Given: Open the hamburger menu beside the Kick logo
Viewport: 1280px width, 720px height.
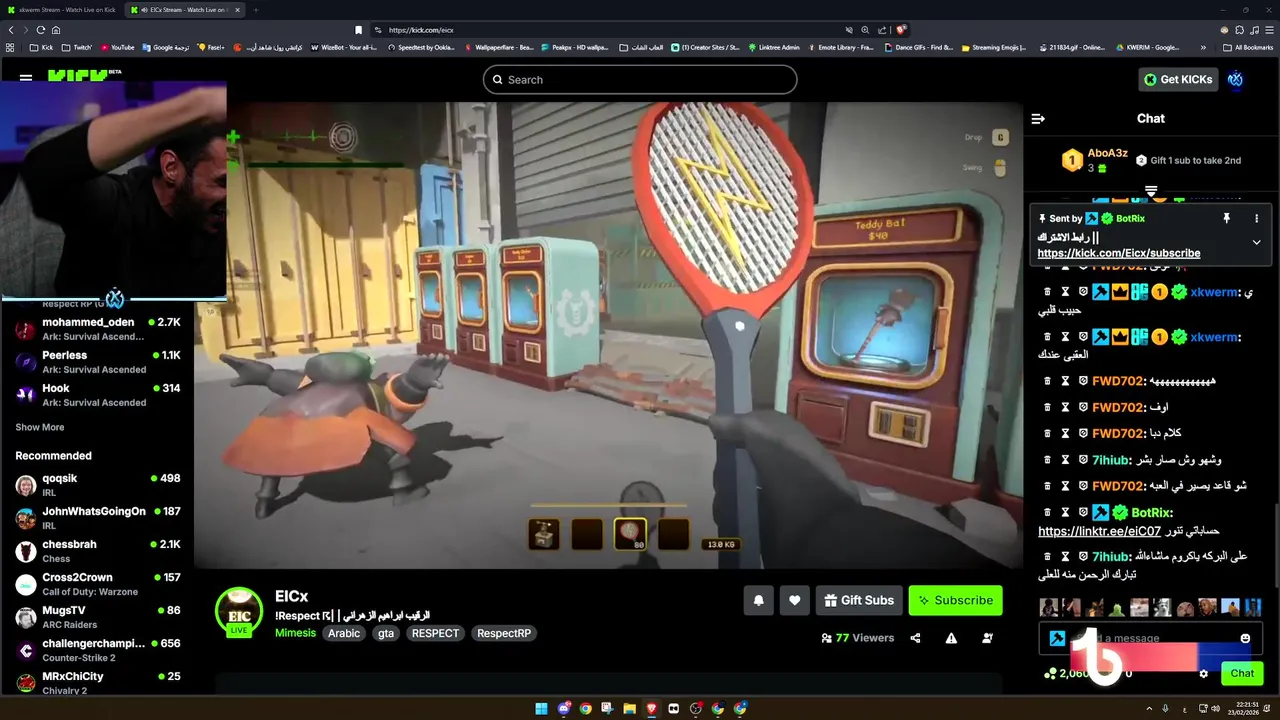Looking at the screenshot, I should (x=26, y=77).
